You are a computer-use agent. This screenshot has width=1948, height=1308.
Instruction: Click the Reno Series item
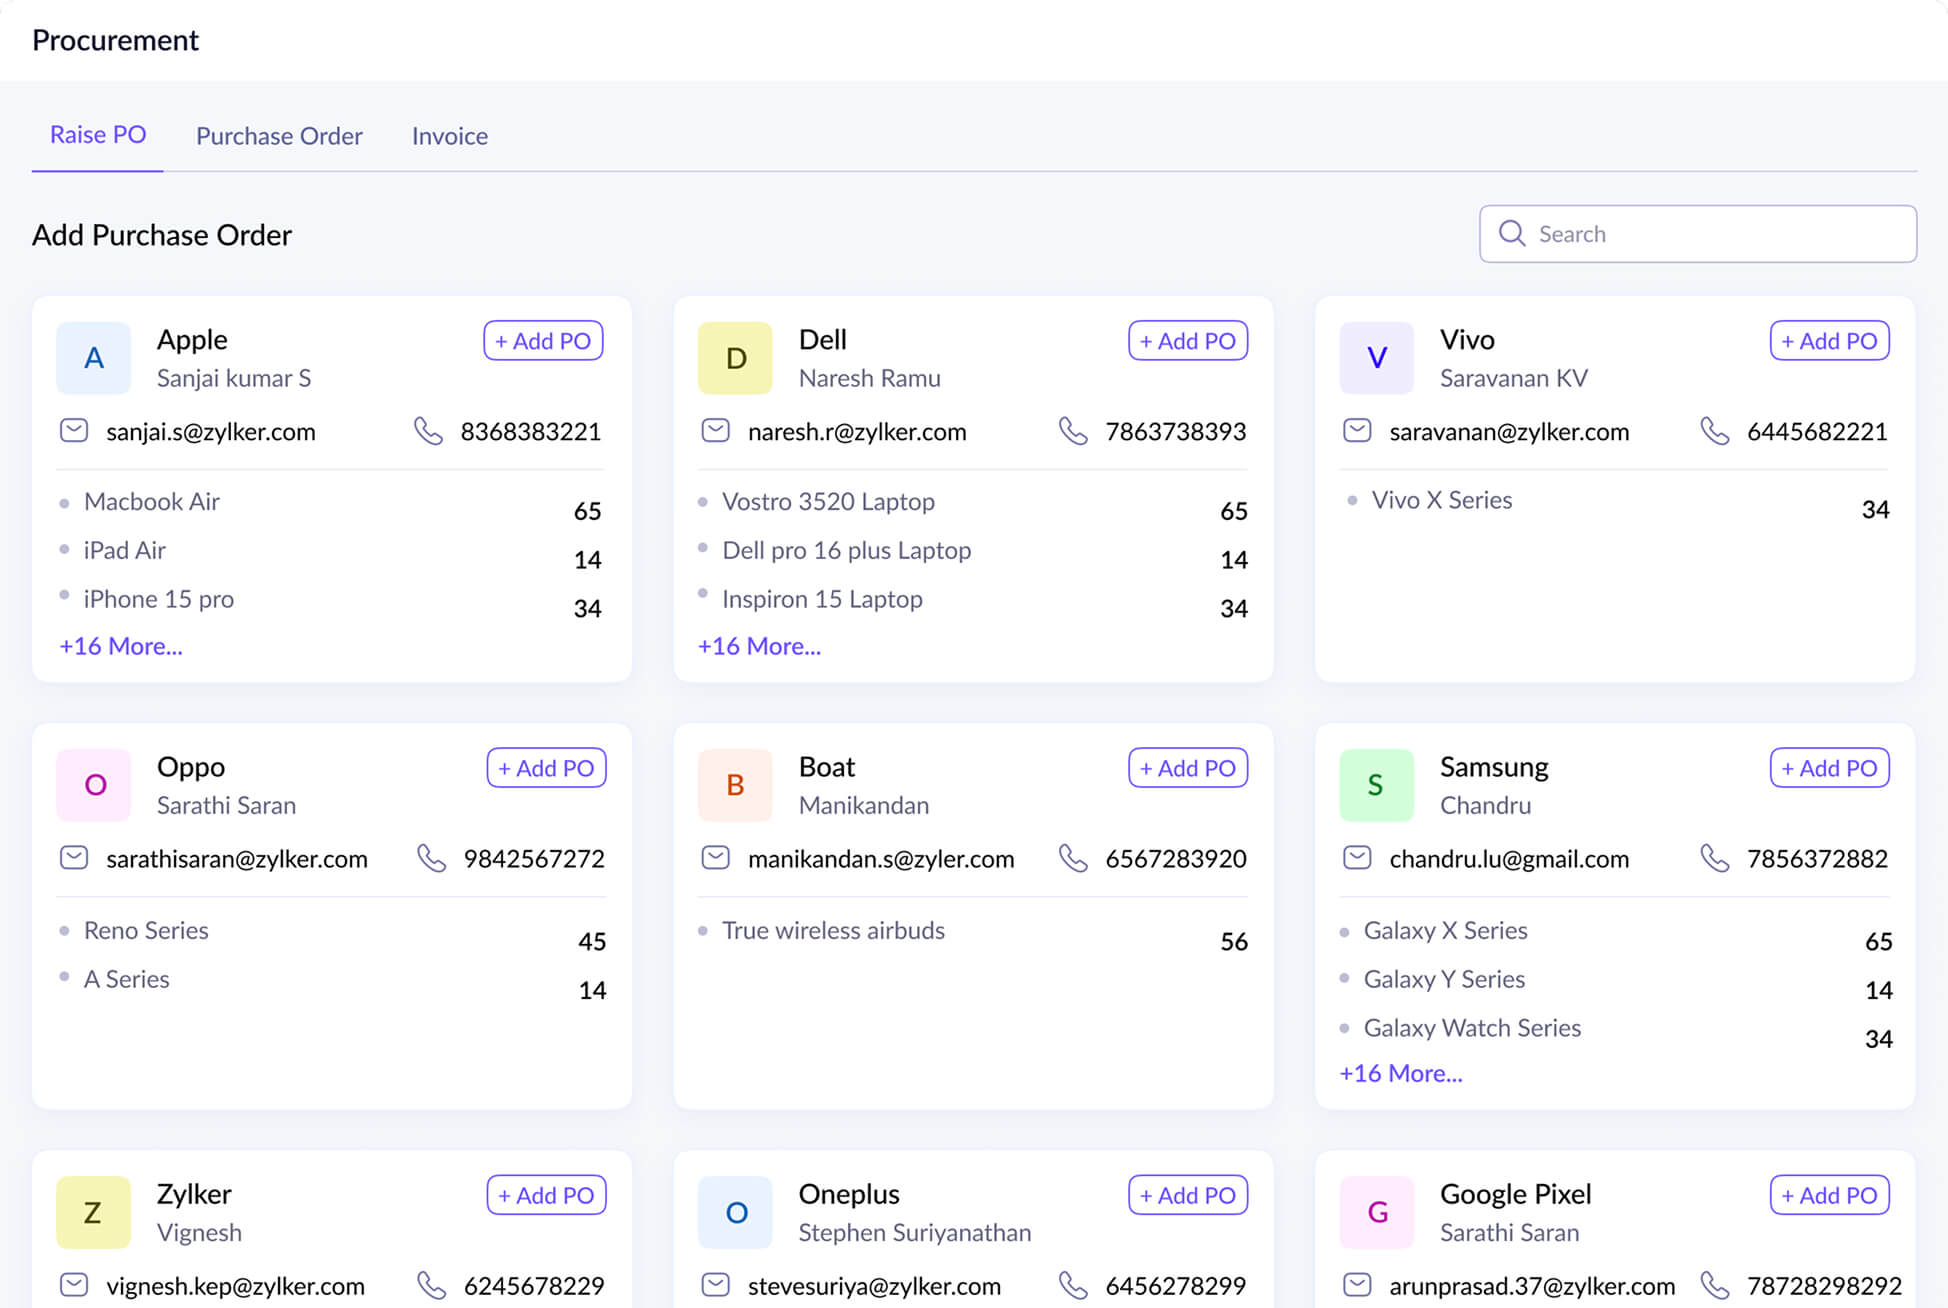click(146, 930)
